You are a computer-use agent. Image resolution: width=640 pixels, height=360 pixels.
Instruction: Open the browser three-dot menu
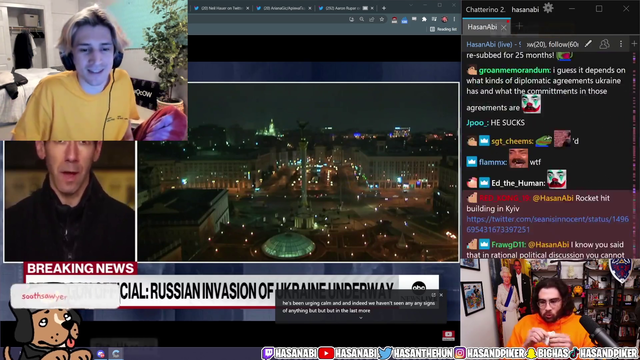click(x=454, y=19)
